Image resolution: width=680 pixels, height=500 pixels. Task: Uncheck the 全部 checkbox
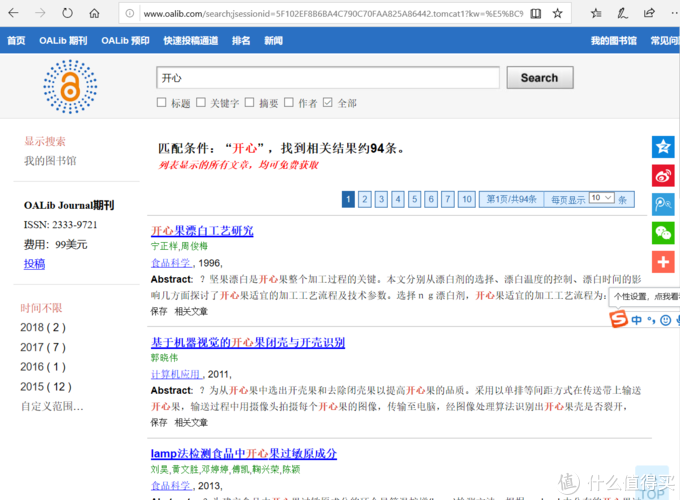point(327,103)
